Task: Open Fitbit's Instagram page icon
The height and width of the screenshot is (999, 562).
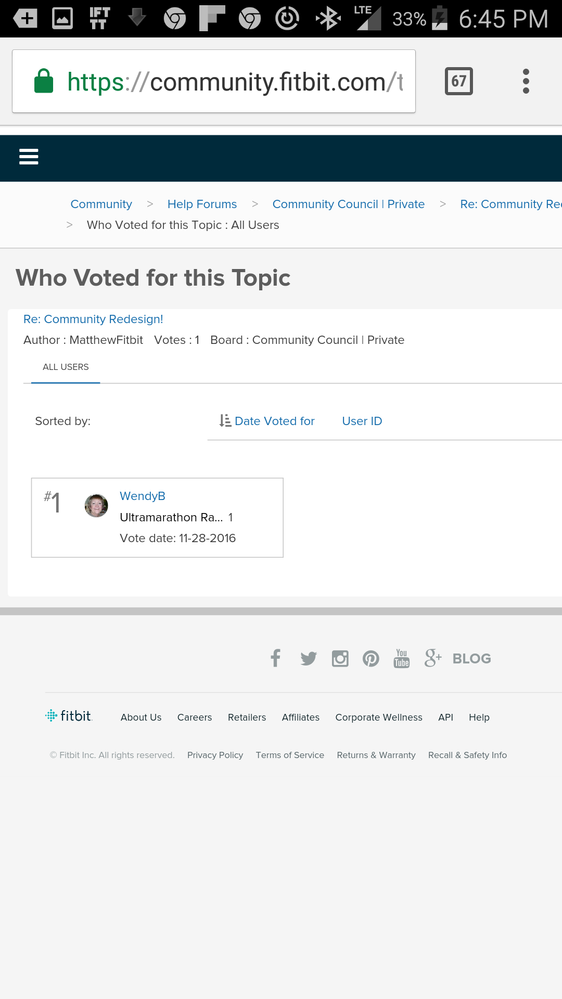Action: (340, 659)
